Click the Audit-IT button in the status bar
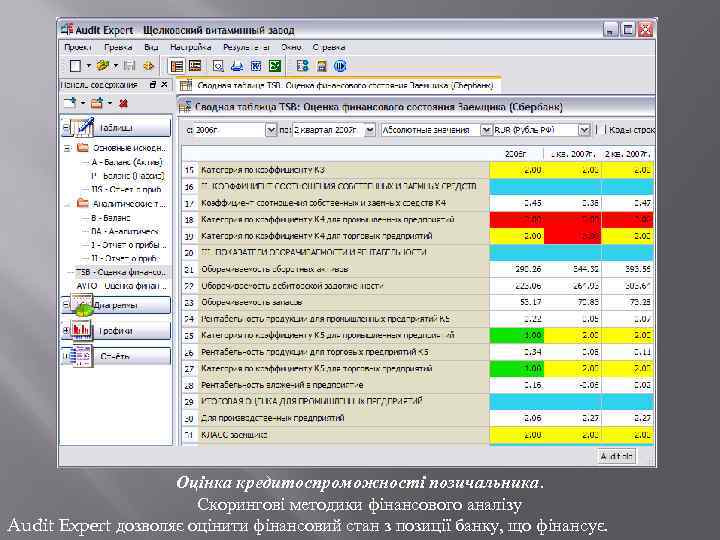The width and height of the screenshot is (720, 540). pyautogui.click(x=617, y=456)
